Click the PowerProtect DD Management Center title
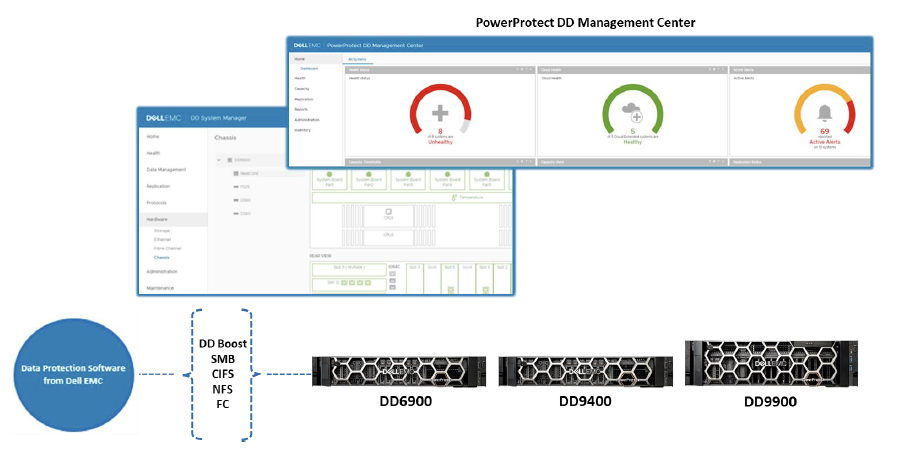914x466 pixels. pos(585,23)
